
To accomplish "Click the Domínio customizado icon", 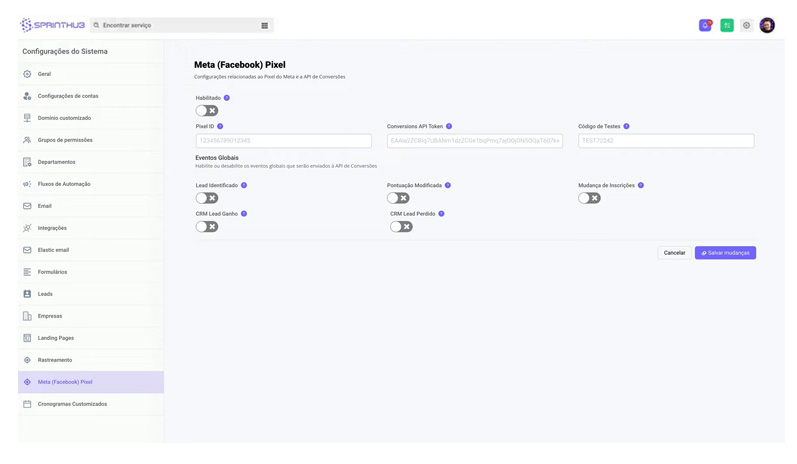I will 27,118.
